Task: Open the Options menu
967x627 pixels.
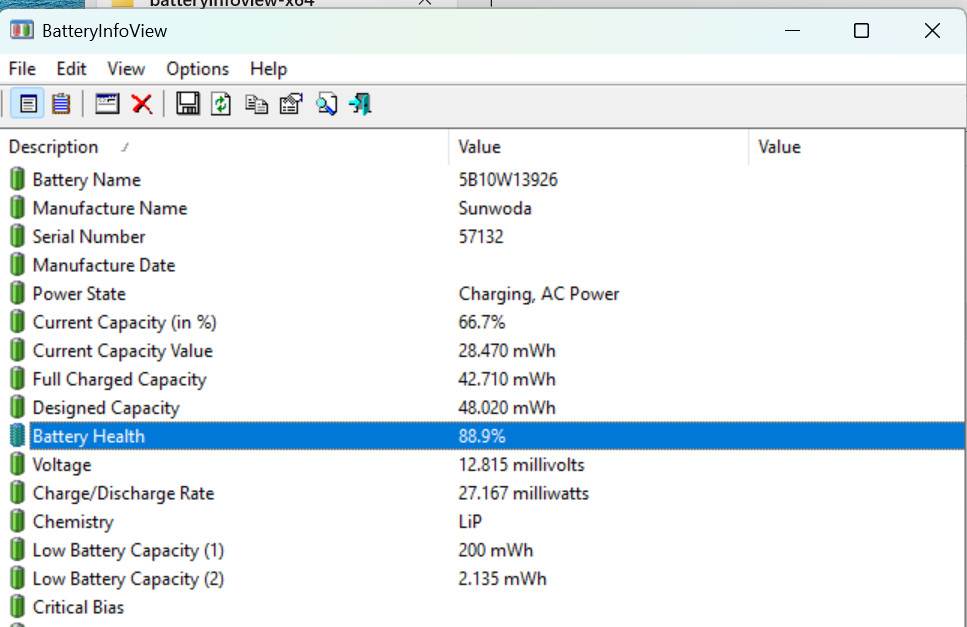Action: click(x=197, y=69)
